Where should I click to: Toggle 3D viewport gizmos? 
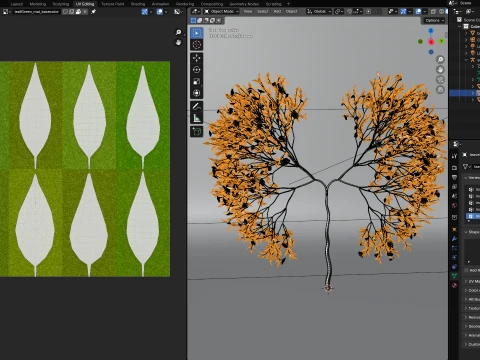(403, 11)
